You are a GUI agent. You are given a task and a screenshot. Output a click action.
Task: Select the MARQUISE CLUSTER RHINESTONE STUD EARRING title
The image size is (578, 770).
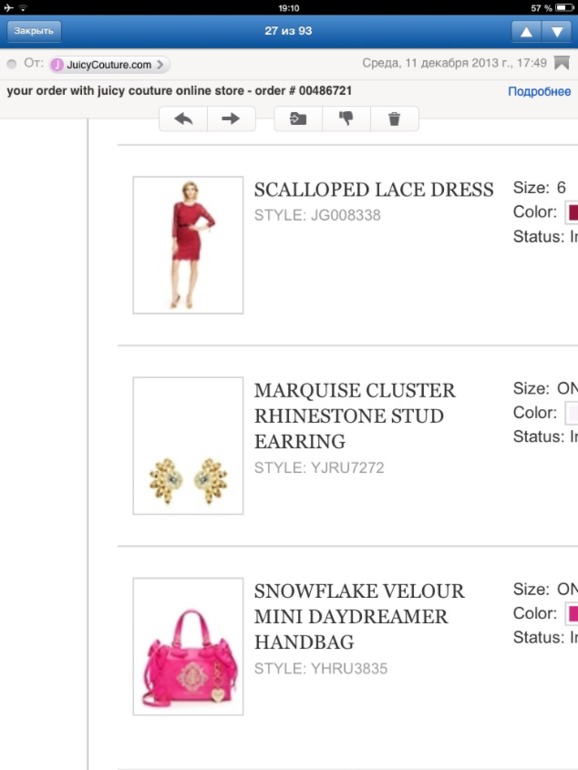pos(355,416)
